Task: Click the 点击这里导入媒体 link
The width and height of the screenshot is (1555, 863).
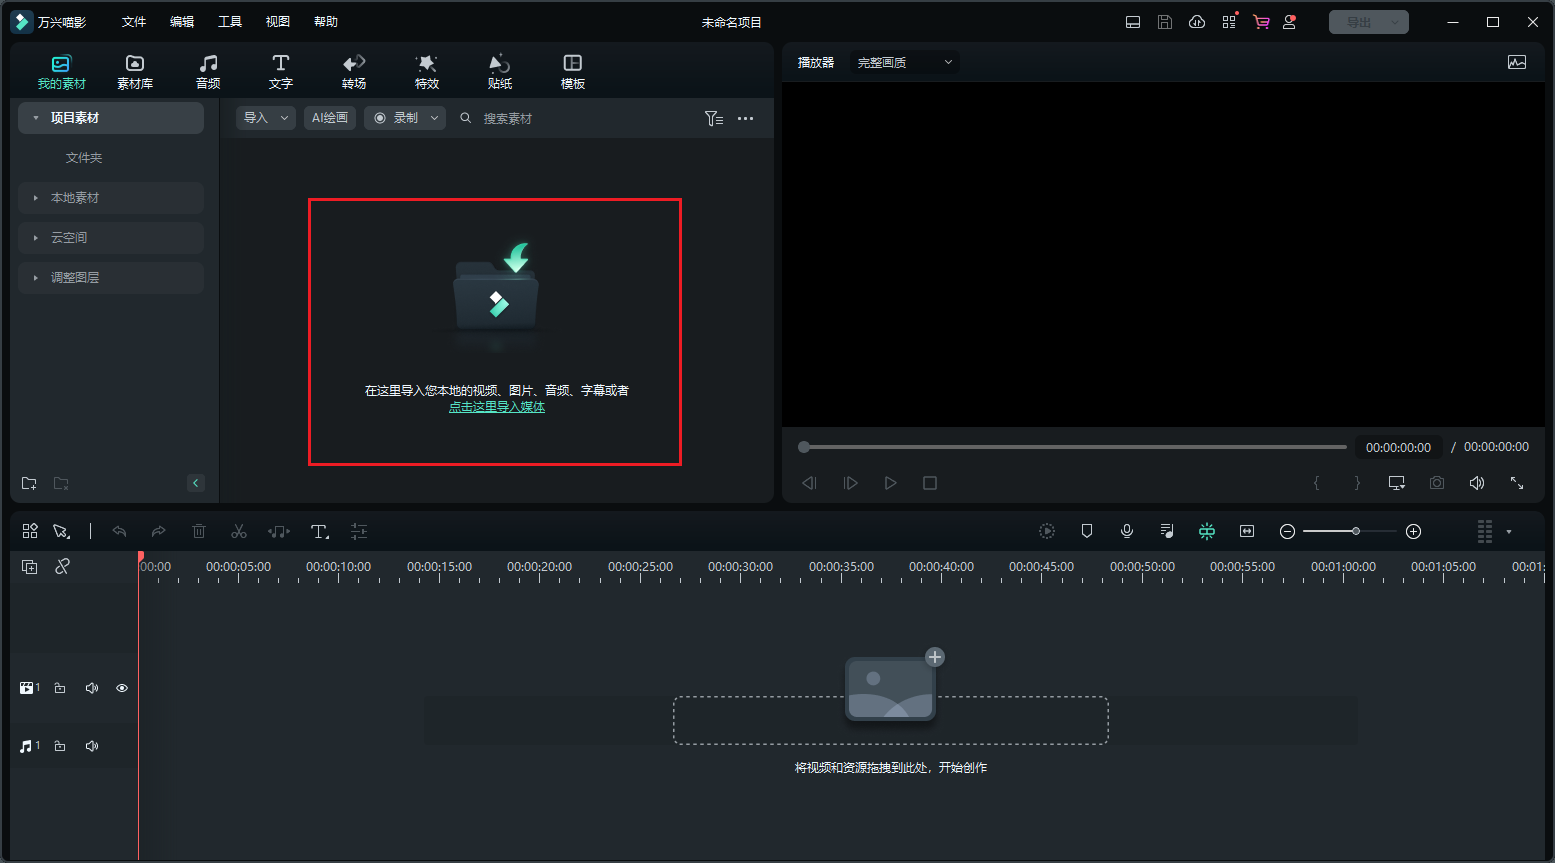Action: pyautogui.click(x=497, y=407)
